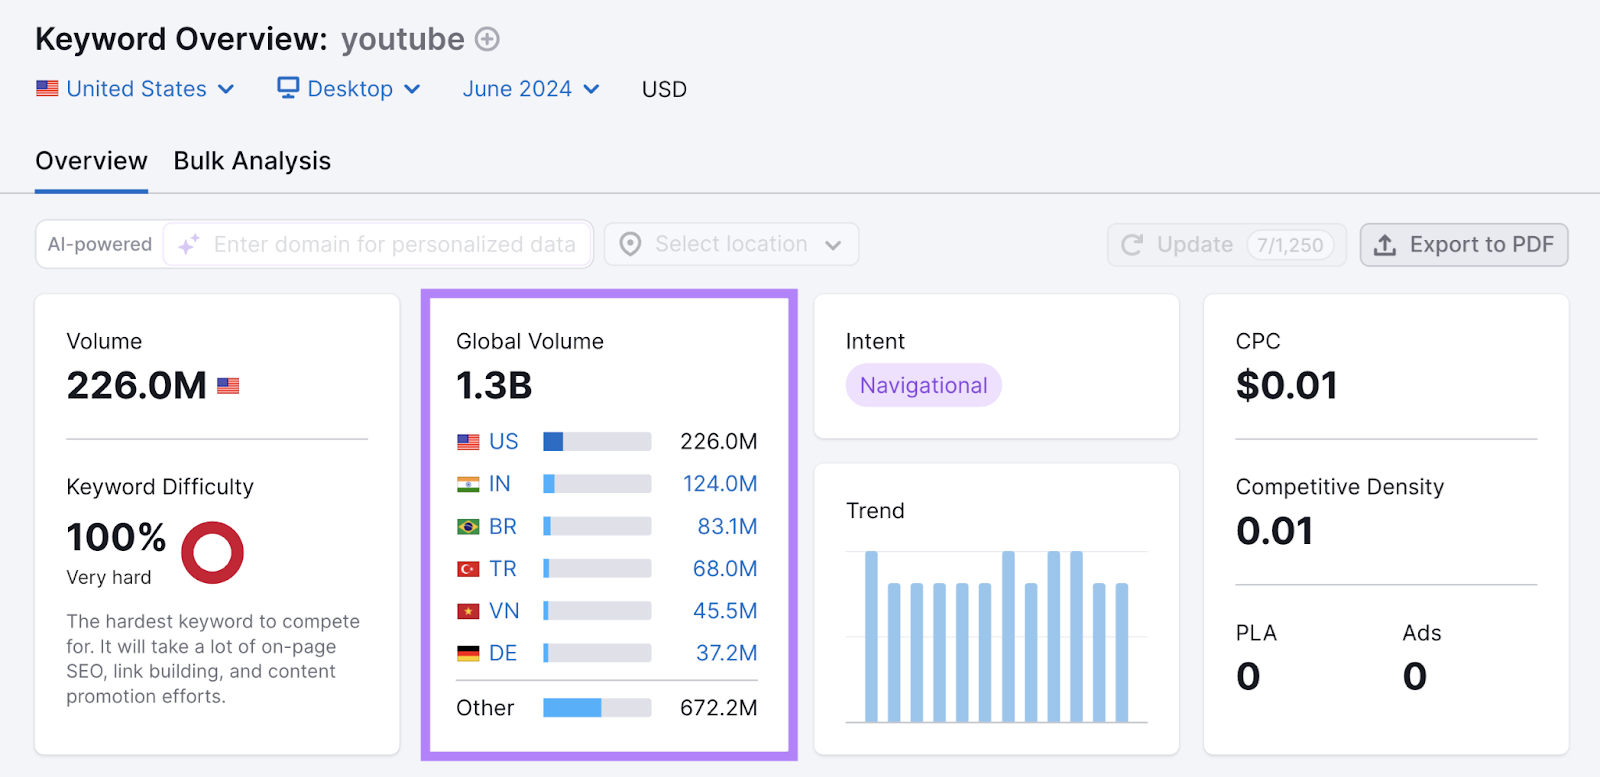Click the red Keyword Difficulty donut chart
The width and height of the screenshot is (1600, 777).
click(x=212, y=552)
